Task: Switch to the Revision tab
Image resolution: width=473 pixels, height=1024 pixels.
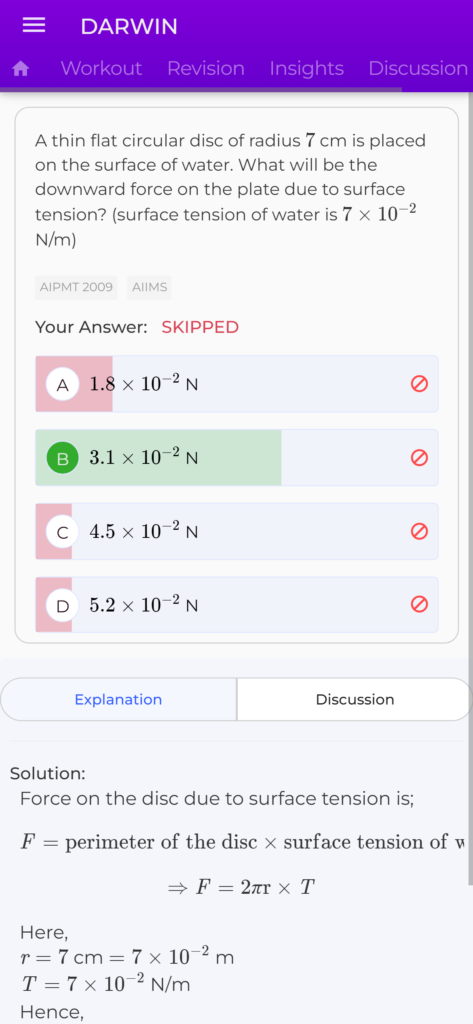Action: (206, 69)
